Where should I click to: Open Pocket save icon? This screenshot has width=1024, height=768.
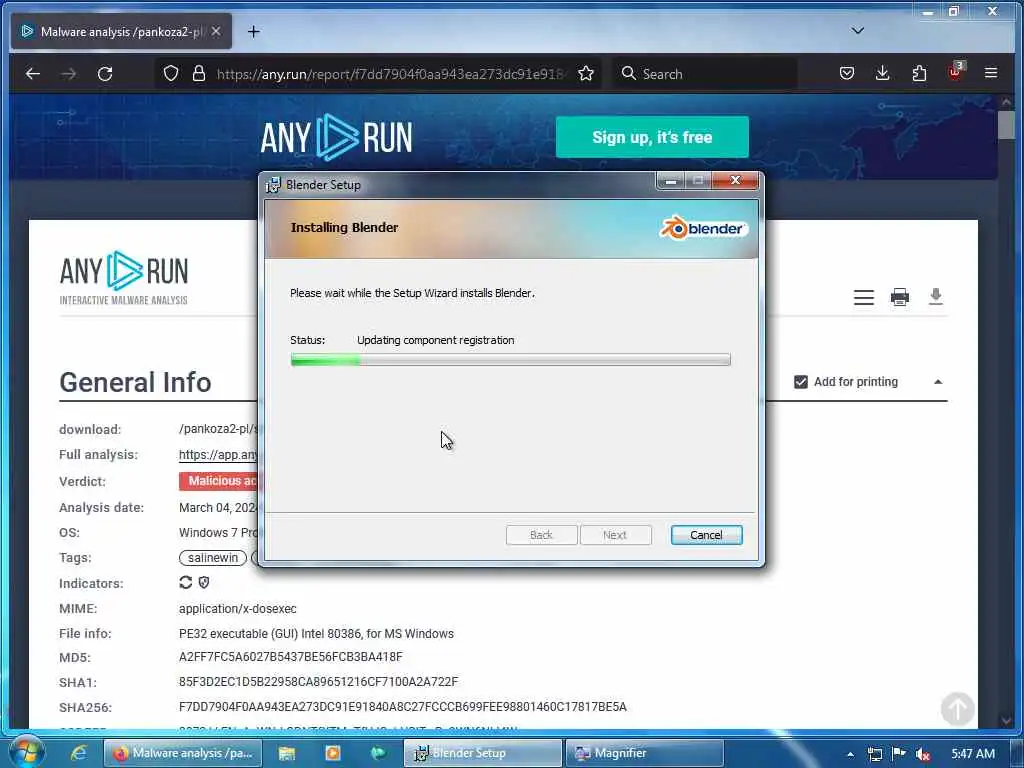coord(846,73)
